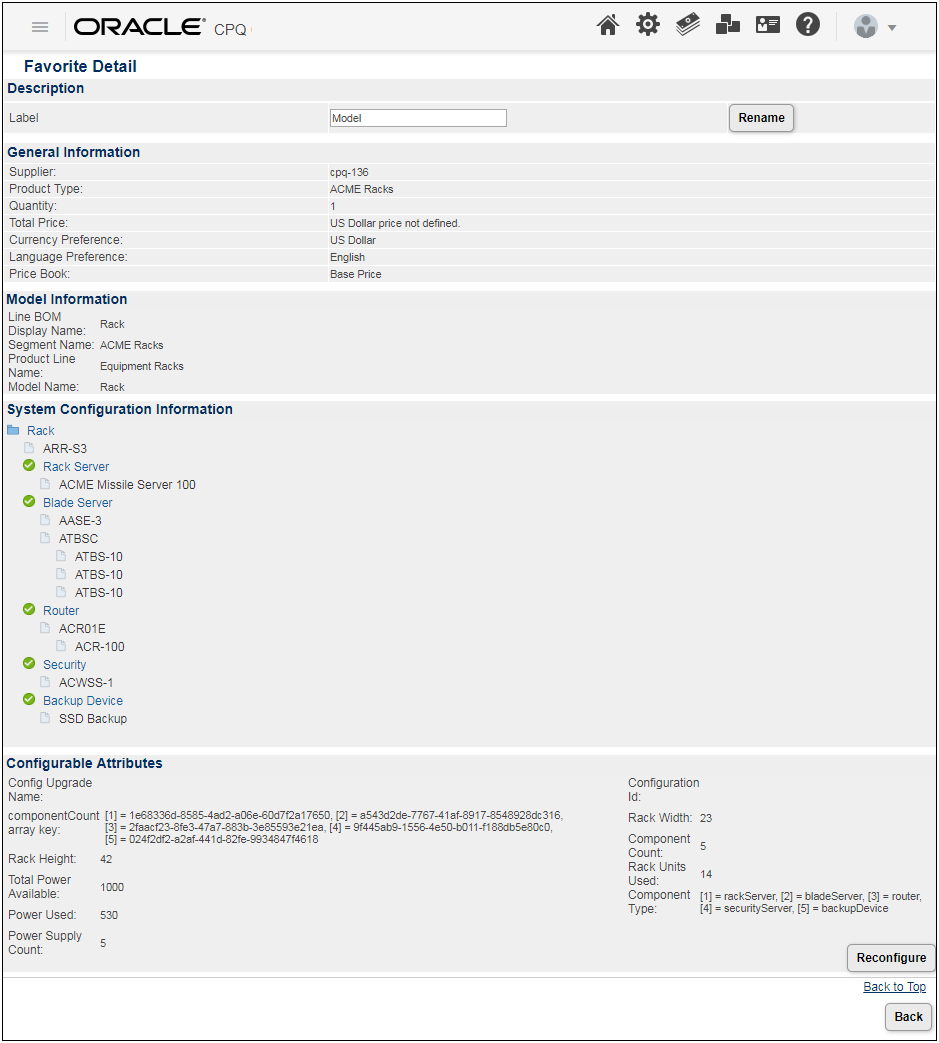939x1043 pixels.
Task: Click the green check icon beside Backup Device
Action: 28,699
